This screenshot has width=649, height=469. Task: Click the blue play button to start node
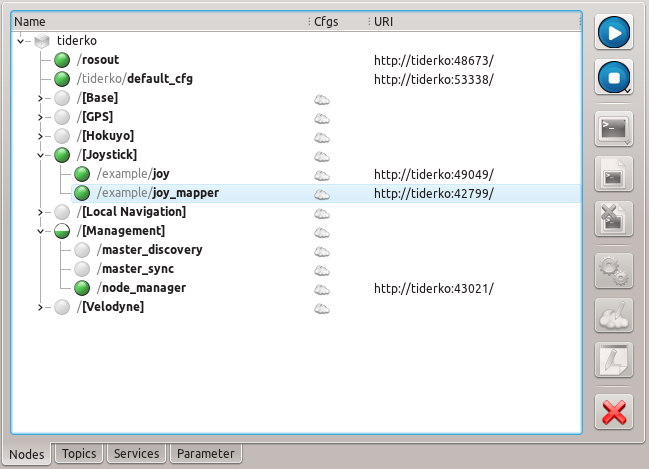point(613,33)
